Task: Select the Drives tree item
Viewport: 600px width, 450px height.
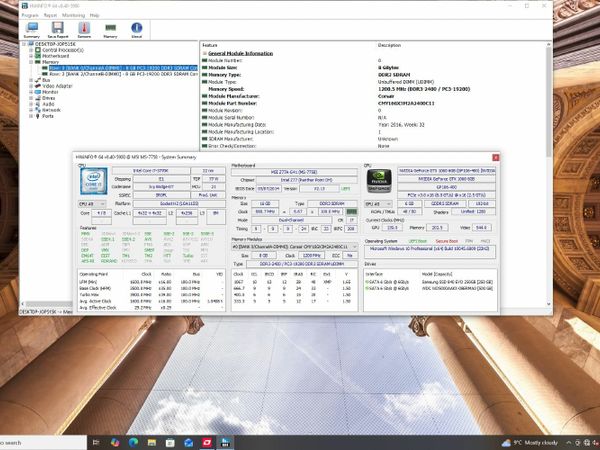Action: tap(50, 98)
